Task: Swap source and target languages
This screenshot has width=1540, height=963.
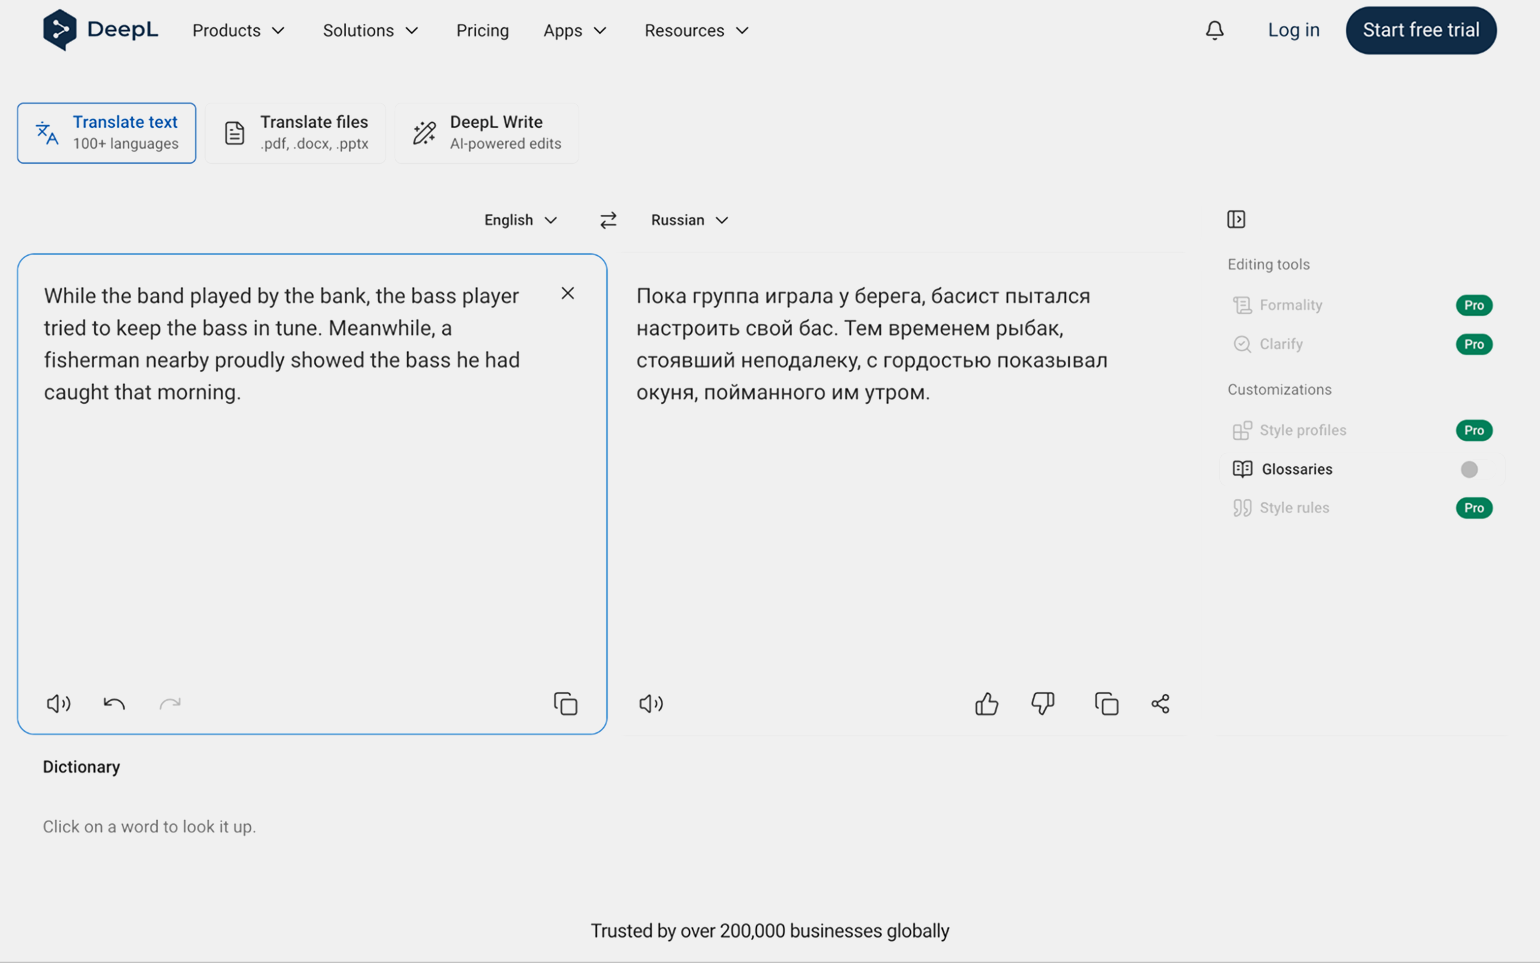Action: 608,220
